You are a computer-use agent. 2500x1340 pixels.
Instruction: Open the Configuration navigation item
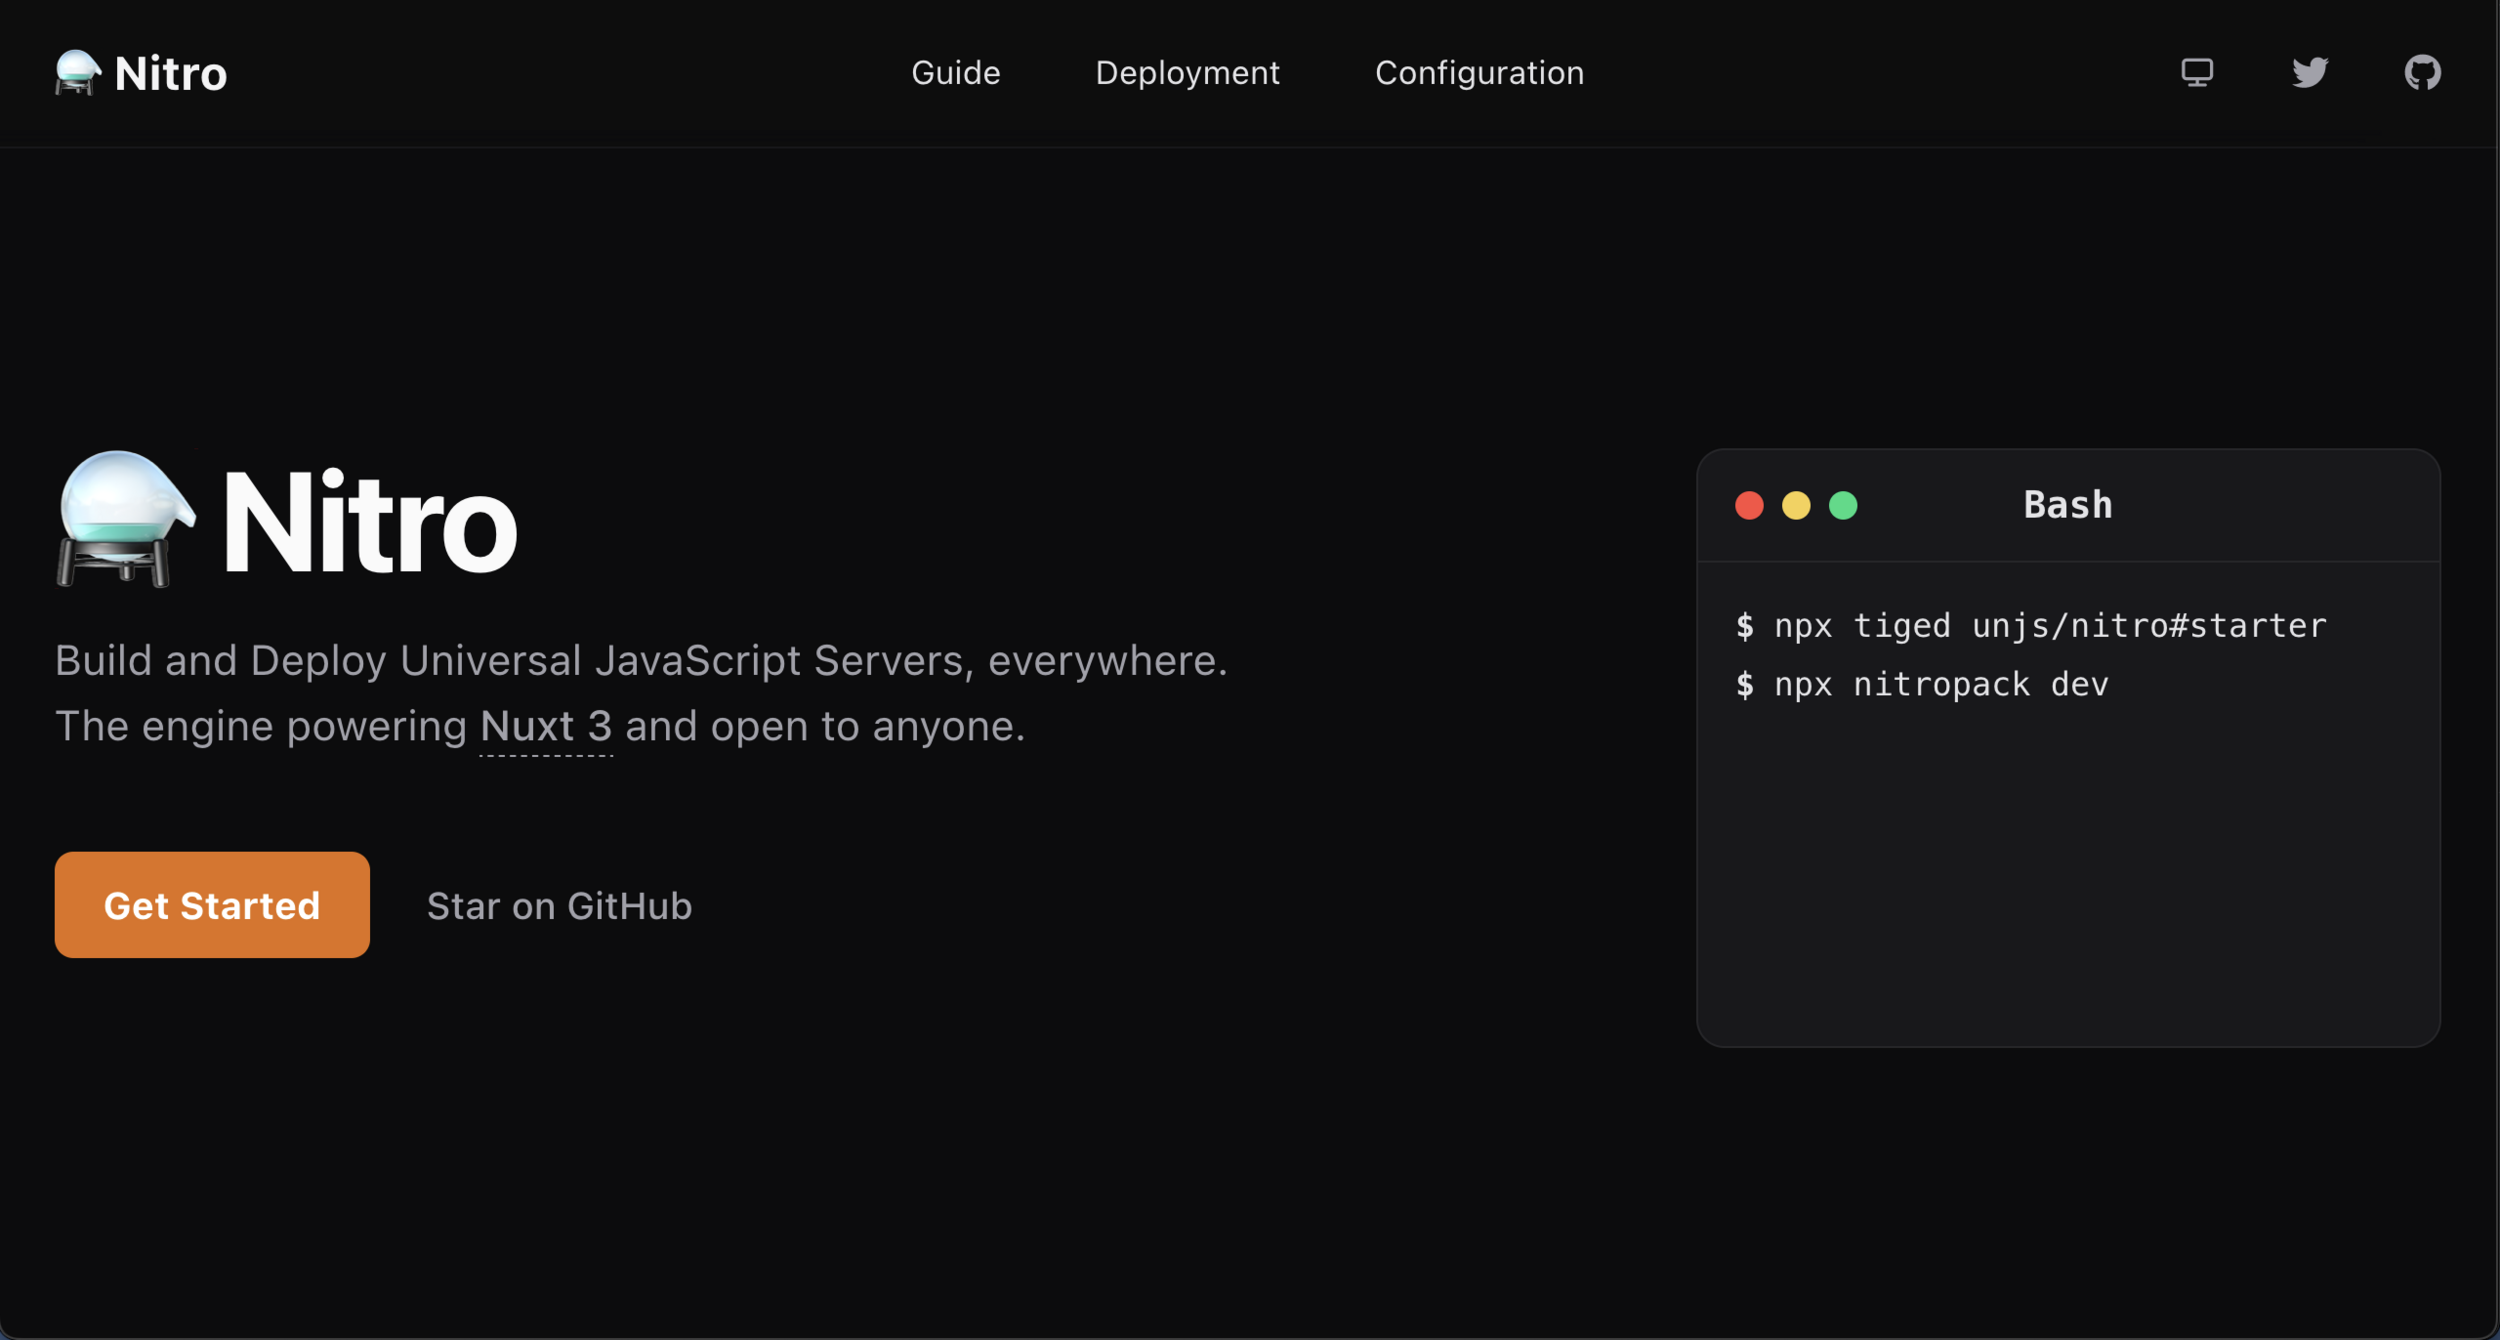(1479, 73)
